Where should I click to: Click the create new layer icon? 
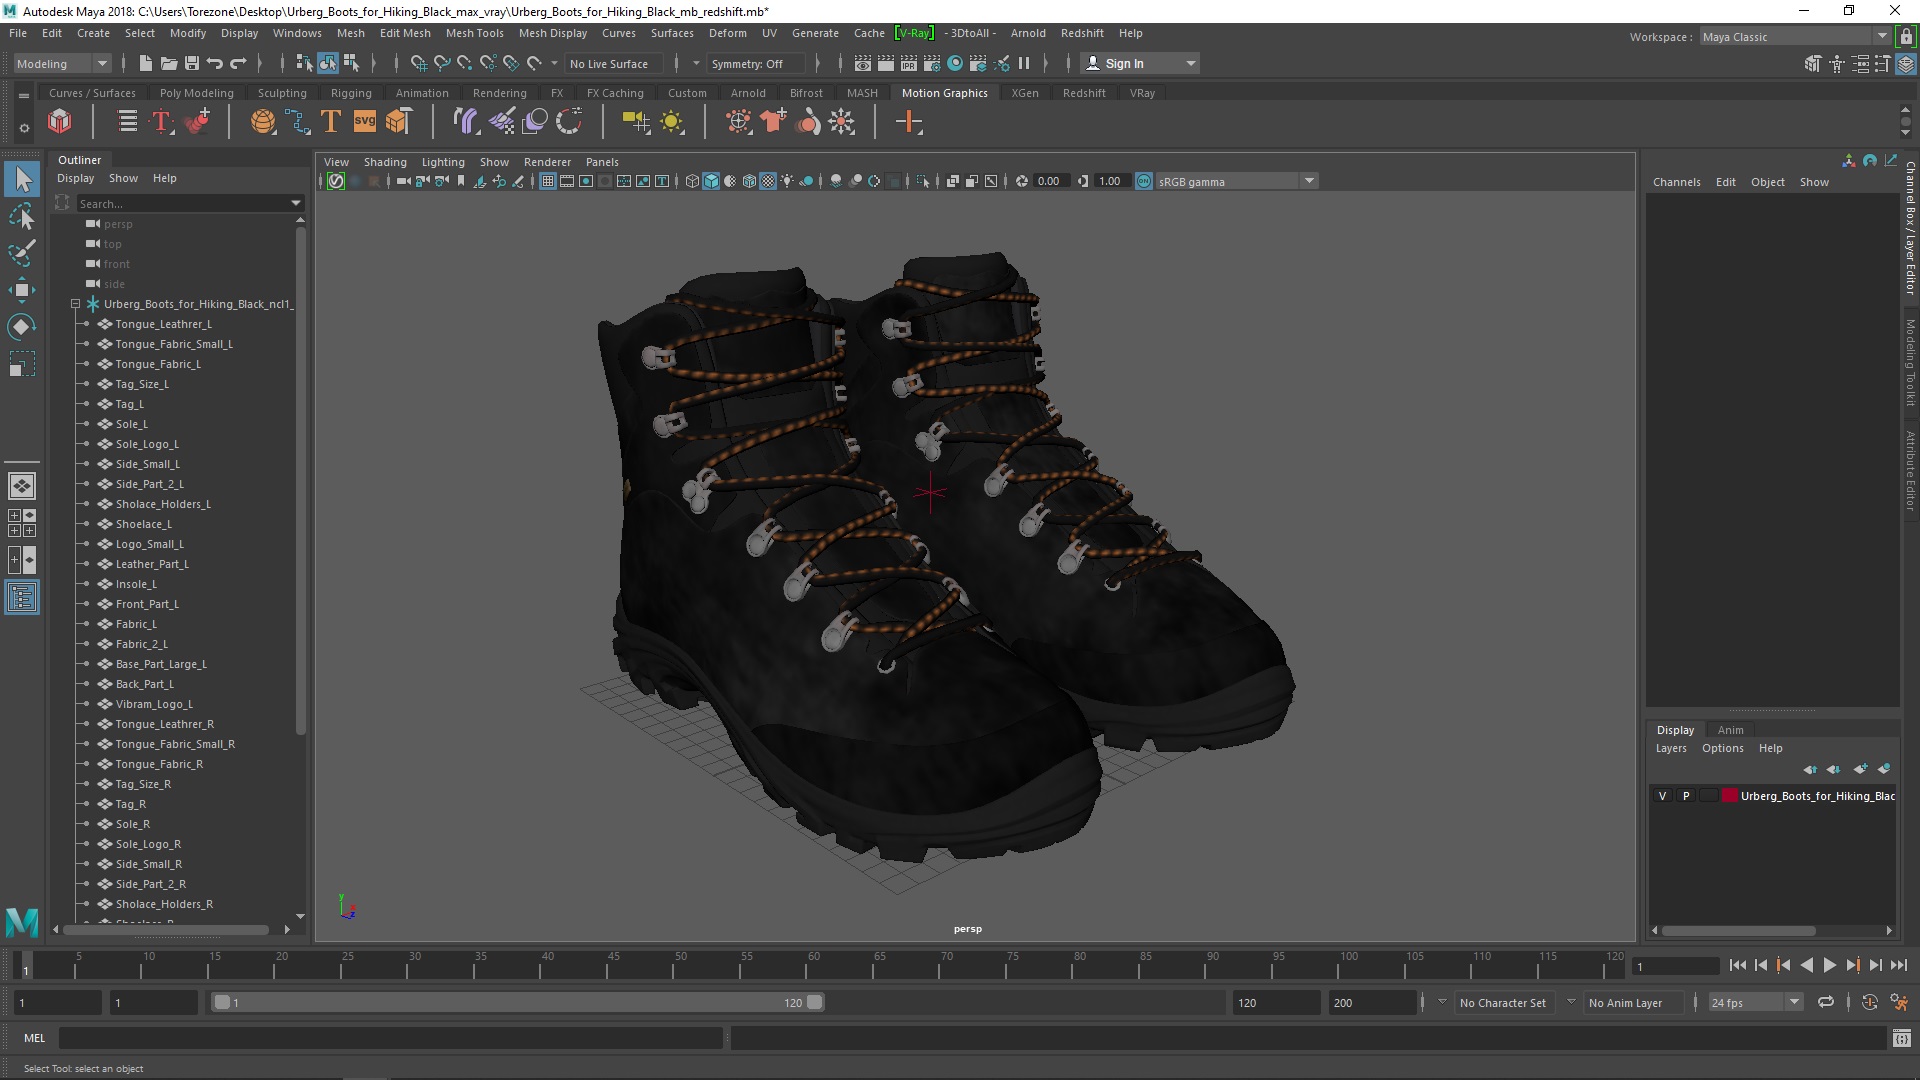coord(1860,769)
